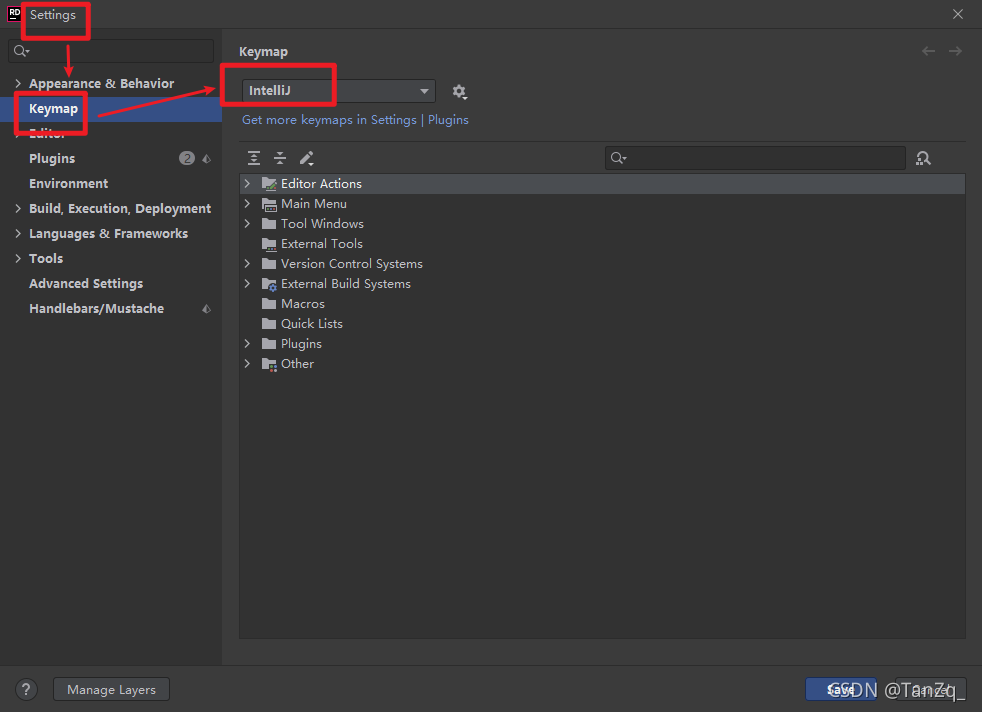Screen dimensions: 982x712
Task: Click the Other folder icon
Action: click(x=269, y=364)
